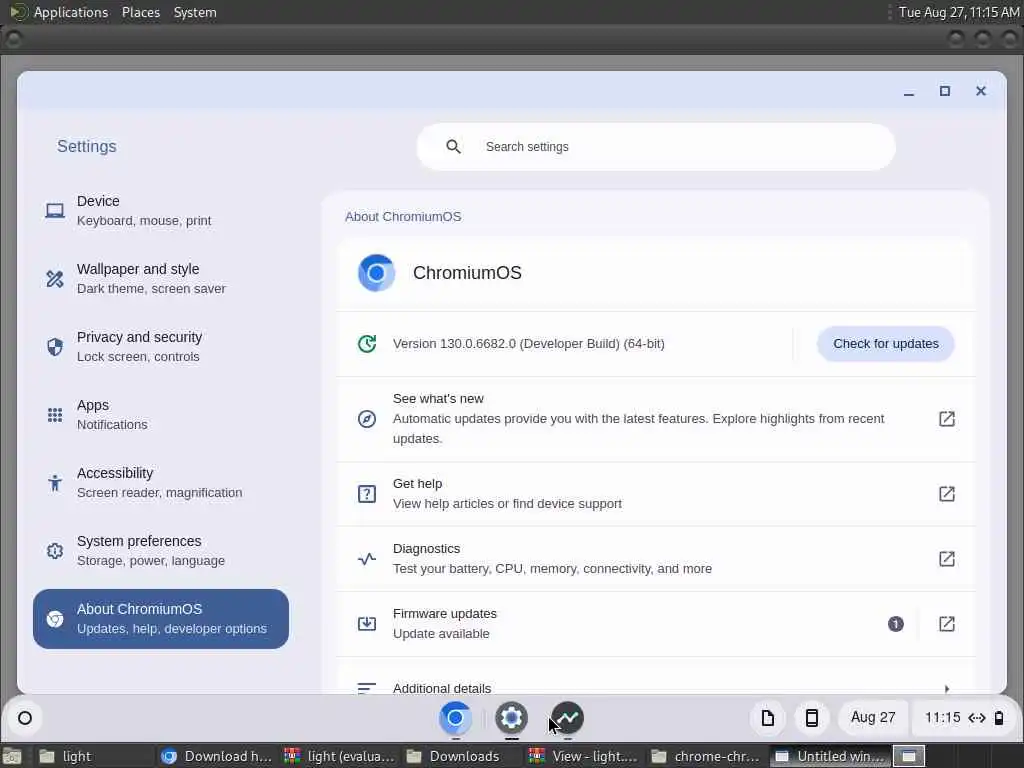This screenshot has height=768, width=1024.
Task: Select Wallpaper and style section
Action: [x=161, y=279]
